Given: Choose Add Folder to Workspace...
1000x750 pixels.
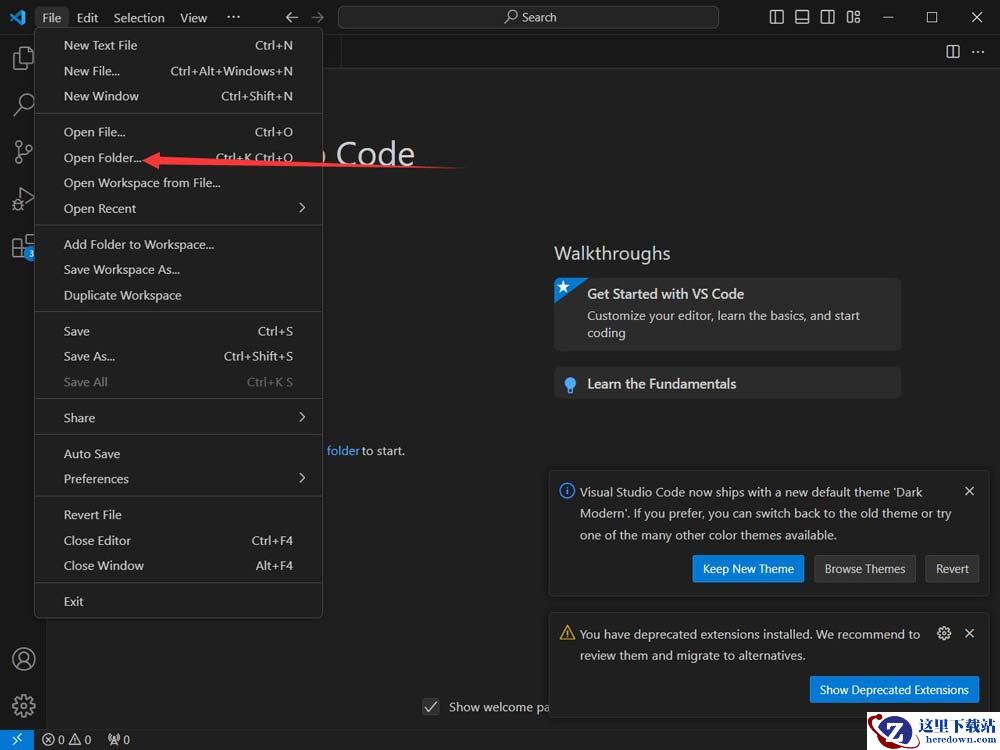Looking at the screenshot, I should click(x=179, y=244).
